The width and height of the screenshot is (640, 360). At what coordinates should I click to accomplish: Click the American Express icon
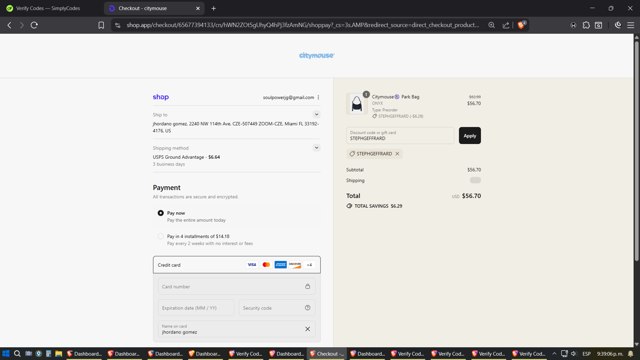[280, 265]
